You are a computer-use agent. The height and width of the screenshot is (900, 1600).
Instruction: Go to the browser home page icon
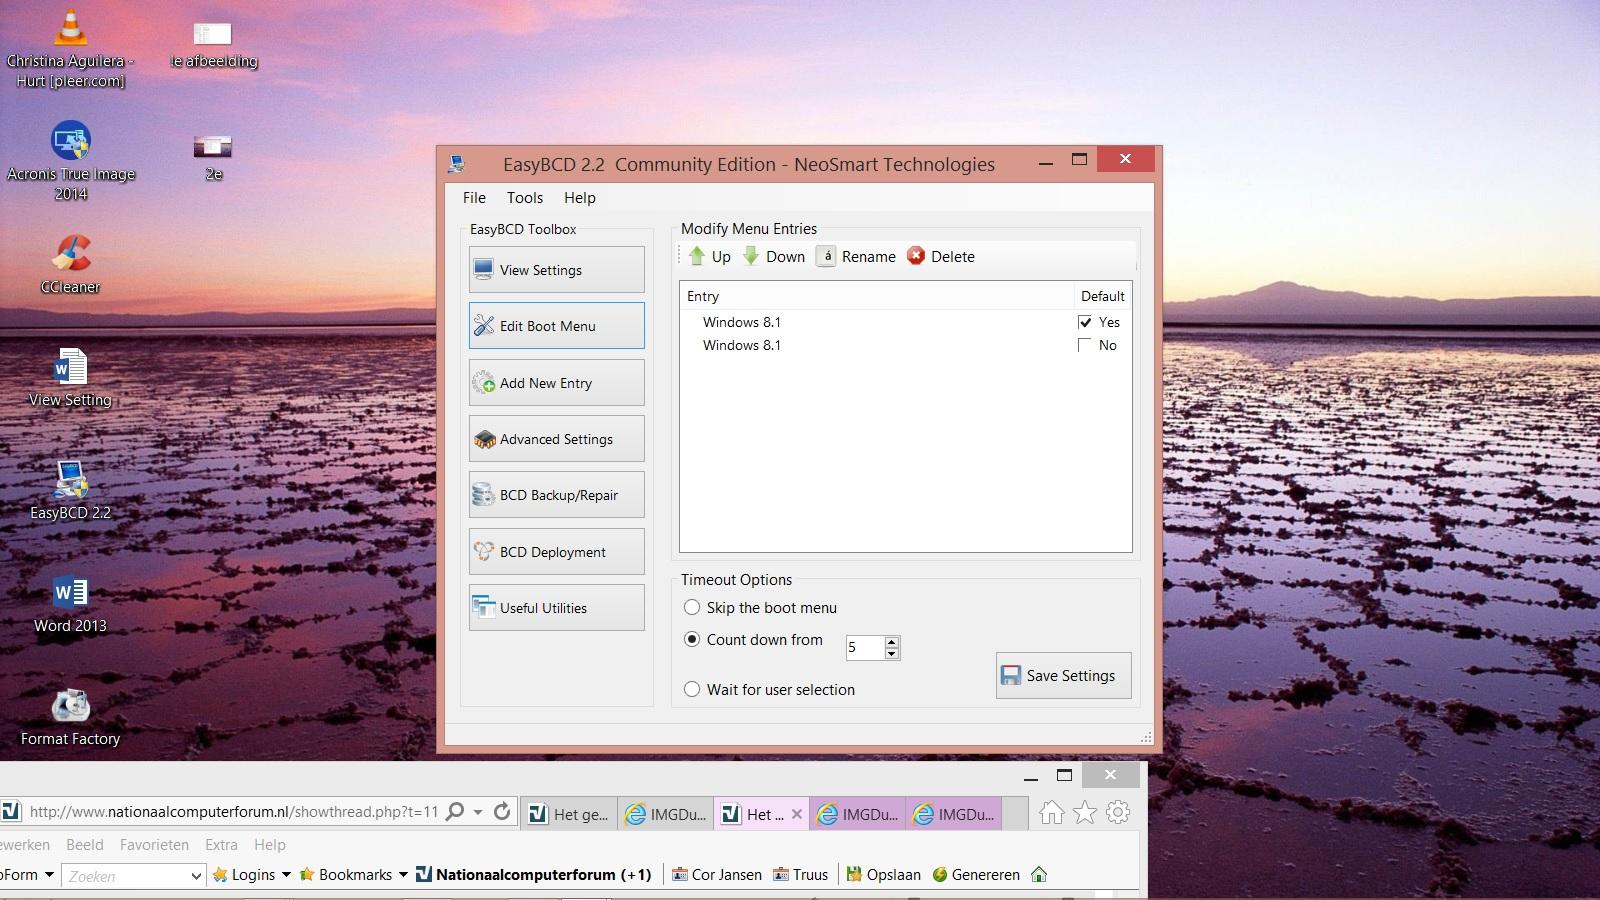coord(1051,813)
